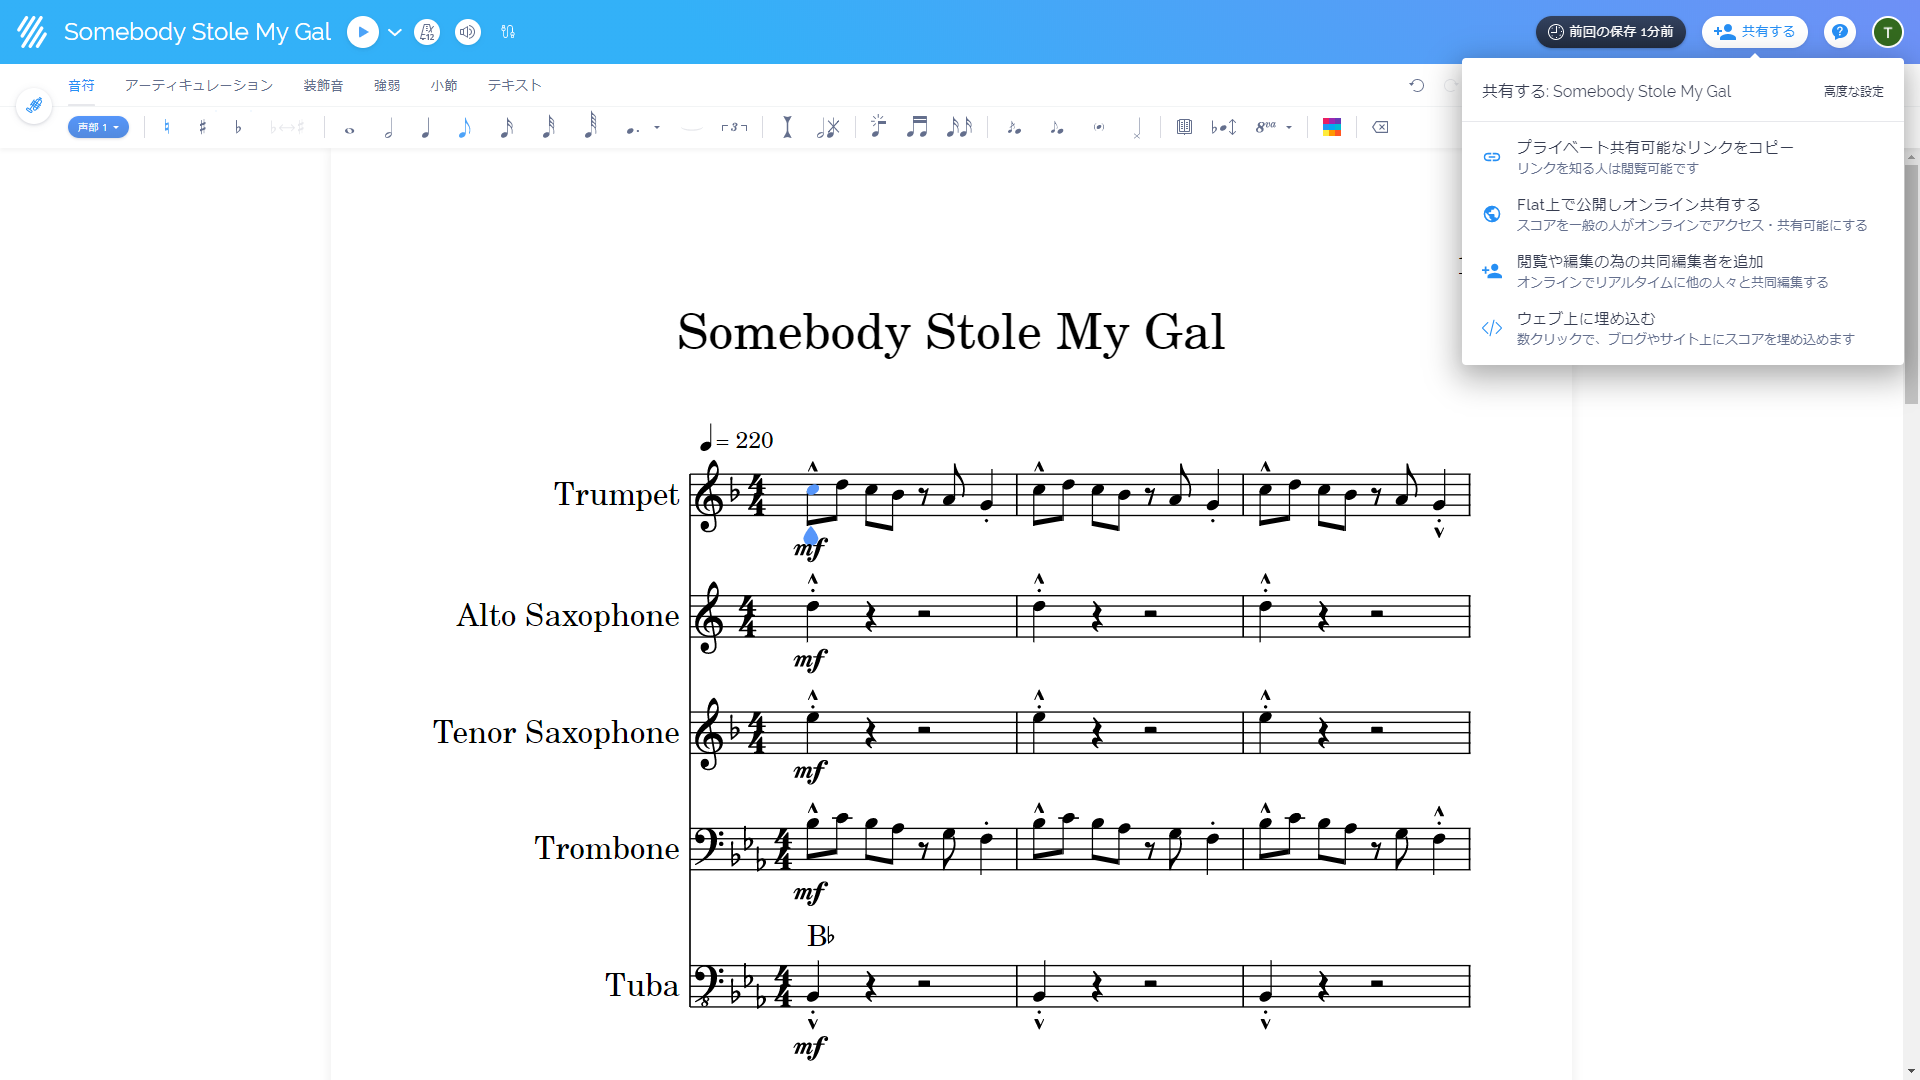Click the backspace delete note icon
Viewport: 1920px width, 1080px height.
coord(1380,127)
